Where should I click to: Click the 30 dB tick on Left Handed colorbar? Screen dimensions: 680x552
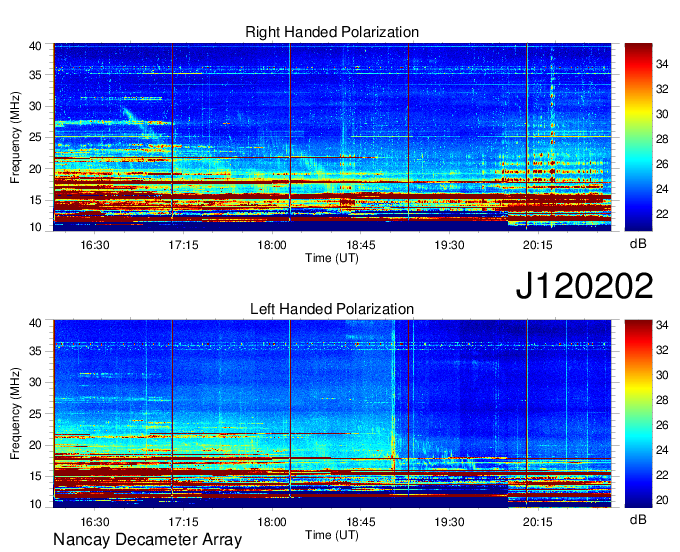click(x=662, y=375)
